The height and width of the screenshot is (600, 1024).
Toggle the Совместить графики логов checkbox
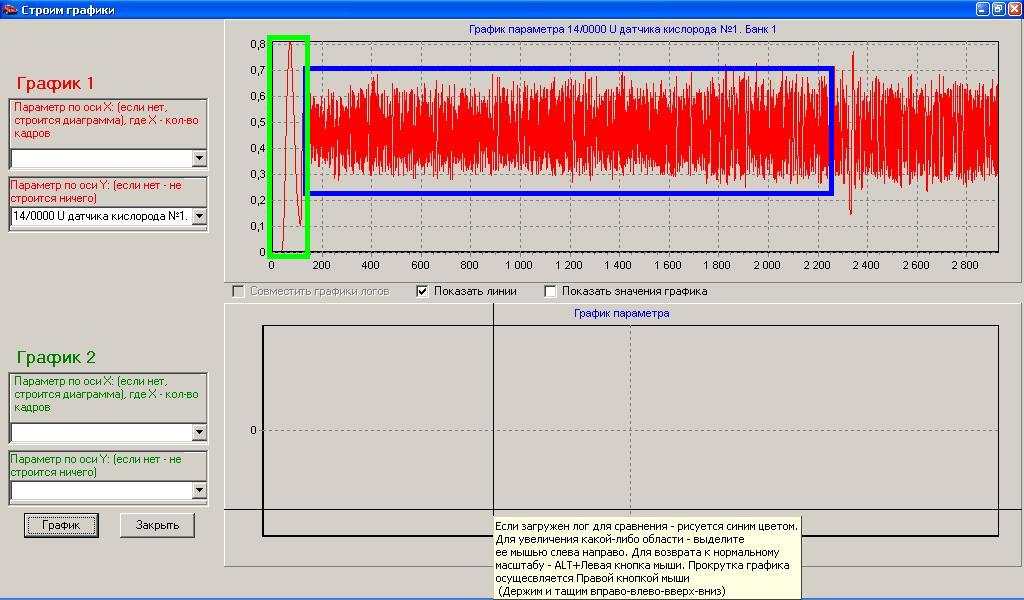[x=238, y=292]
